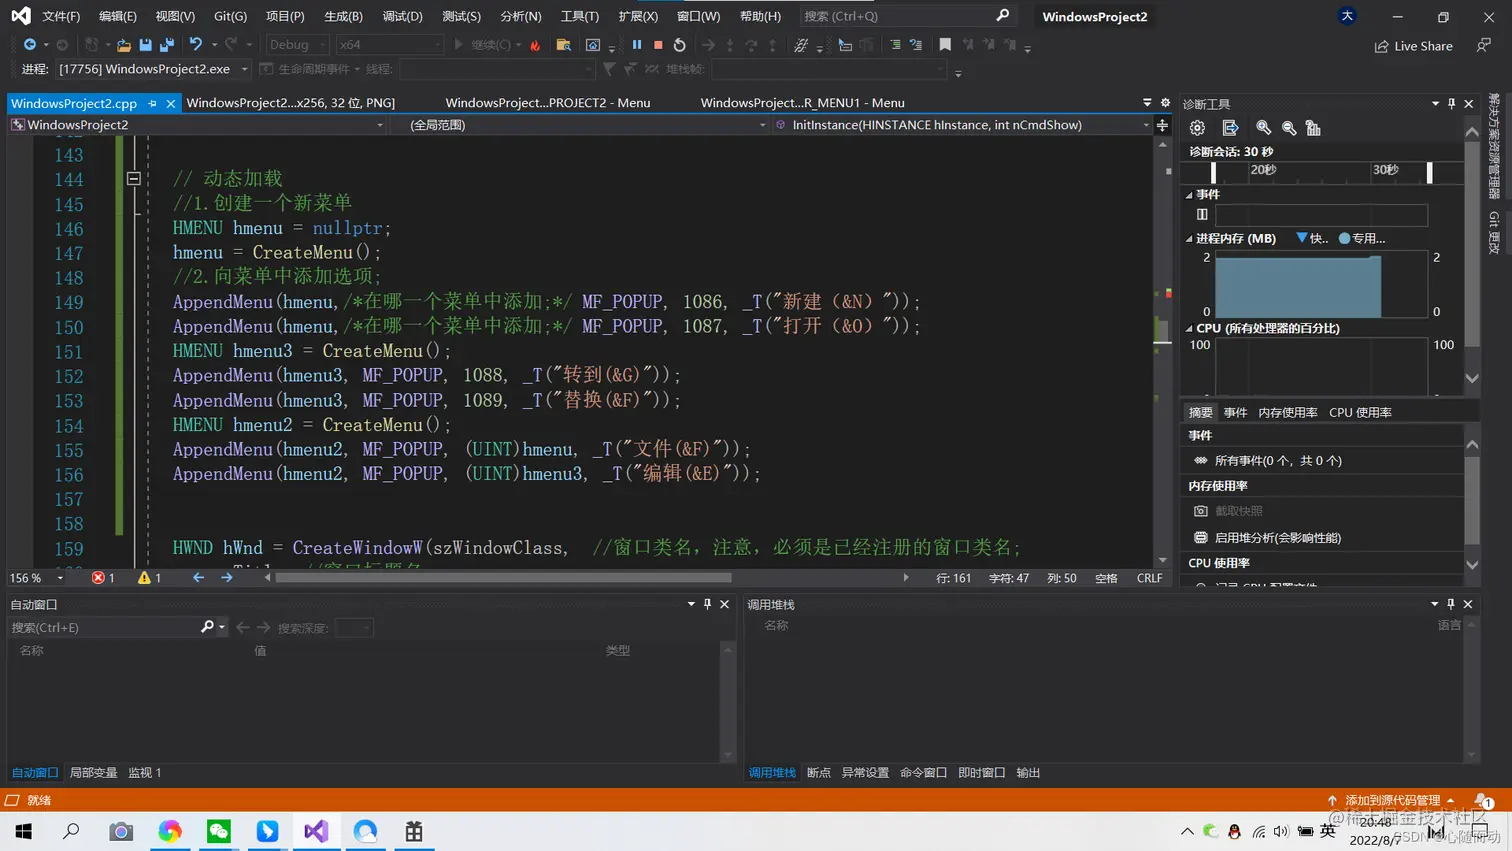The width and height of the screenshot is (1512, 851).
Task: Open diagnostic tools settings gear
Action: point(1197,128)
